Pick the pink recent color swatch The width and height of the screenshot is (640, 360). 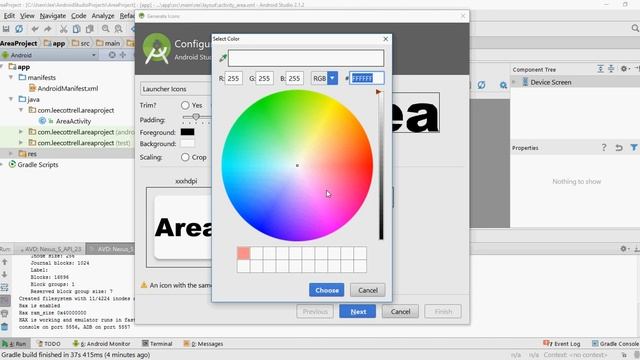coord(243,253)
